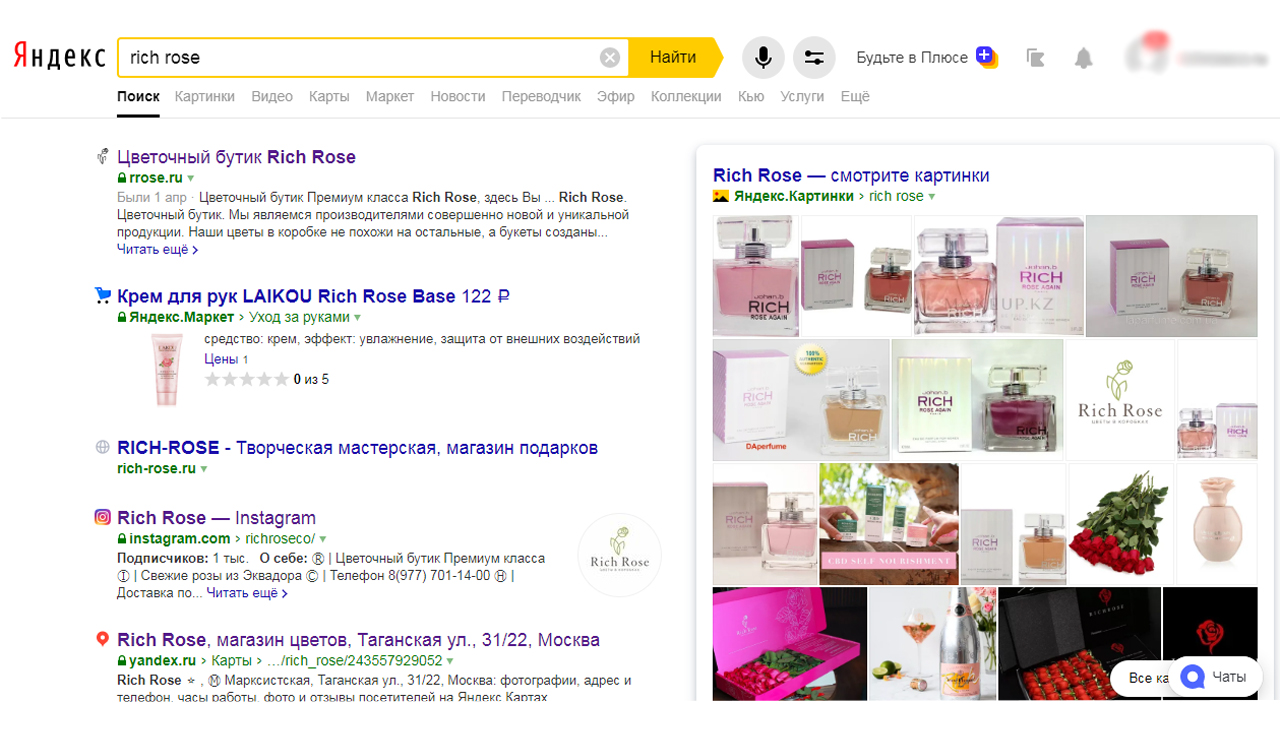This screenshot has width=1280, height=743.
Task: Open the Эфир tab
Action: [616, 97]
